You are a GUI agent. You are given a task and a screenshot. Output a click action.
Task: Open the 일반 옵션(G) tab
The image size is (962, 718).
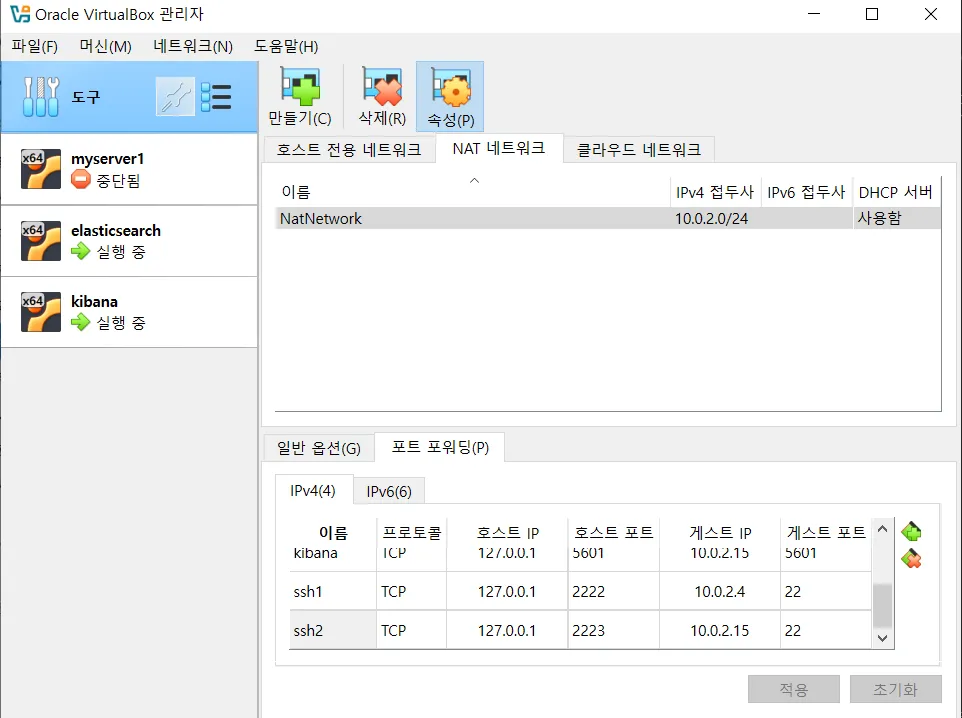click(318, 447)
